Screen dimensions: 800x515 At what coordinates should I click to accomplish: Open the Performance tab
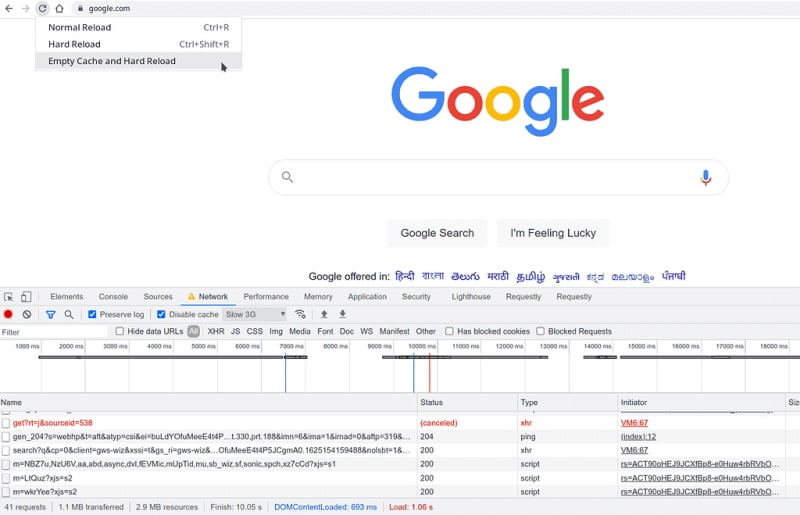click(266, 297)
